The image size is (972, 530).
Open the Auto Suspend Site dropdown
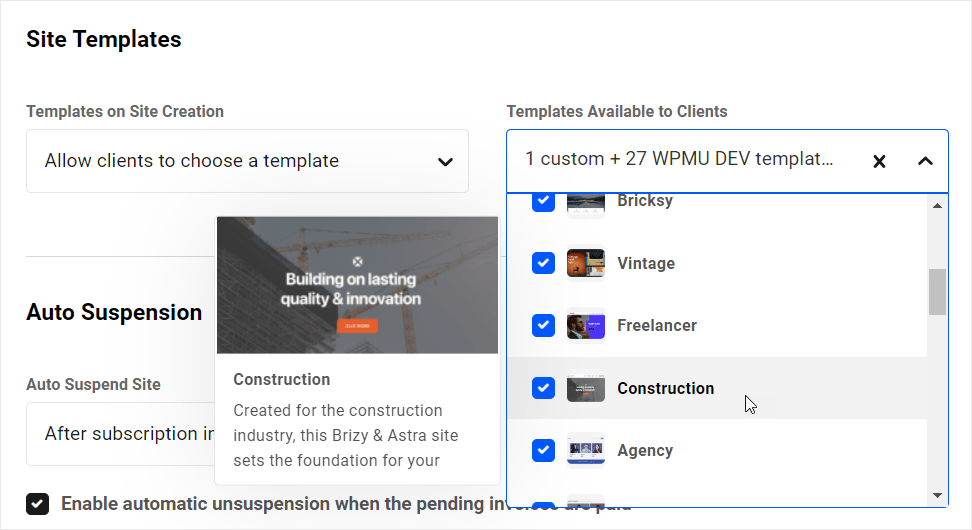(x=120, y=434)
